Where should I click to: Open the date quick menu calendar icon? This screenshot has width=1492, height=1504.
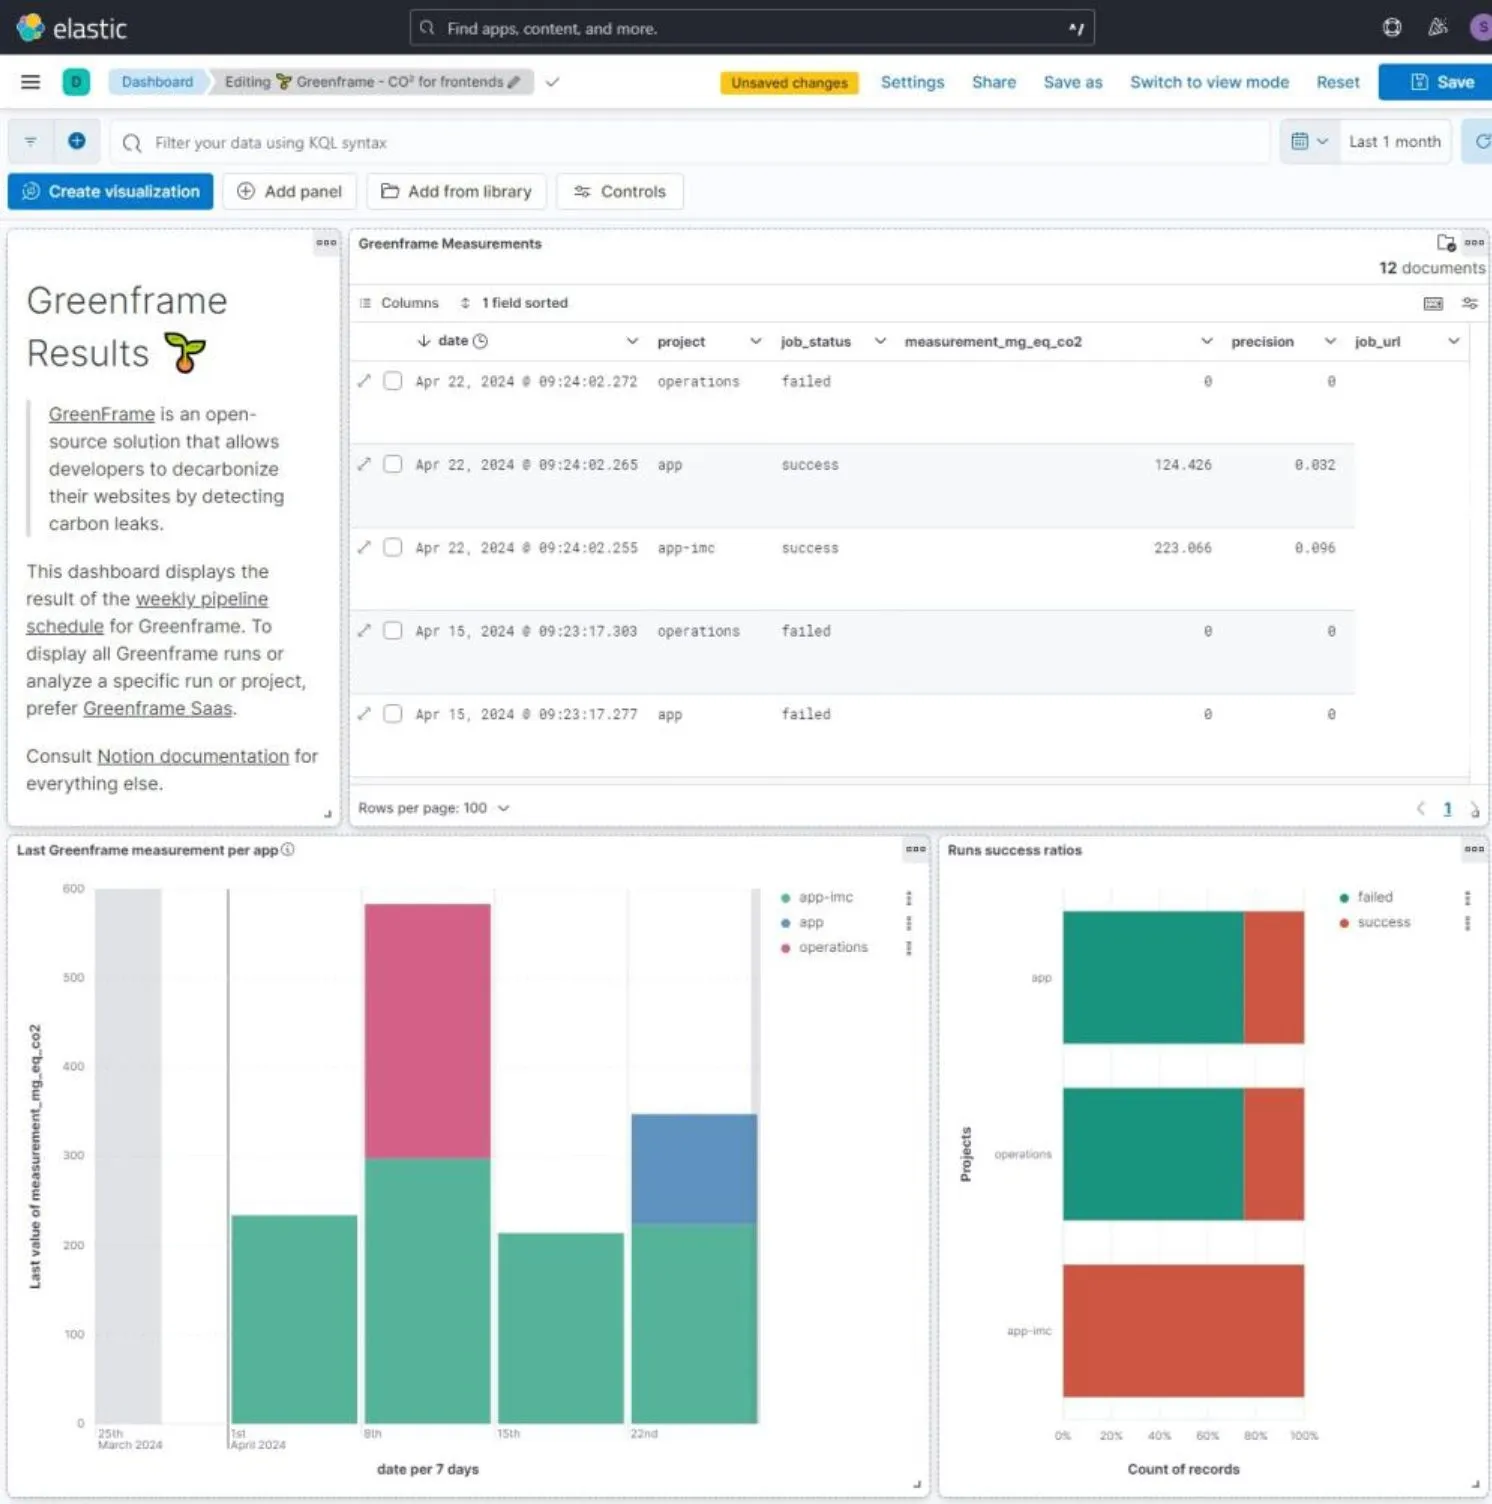pos(1308,142)
